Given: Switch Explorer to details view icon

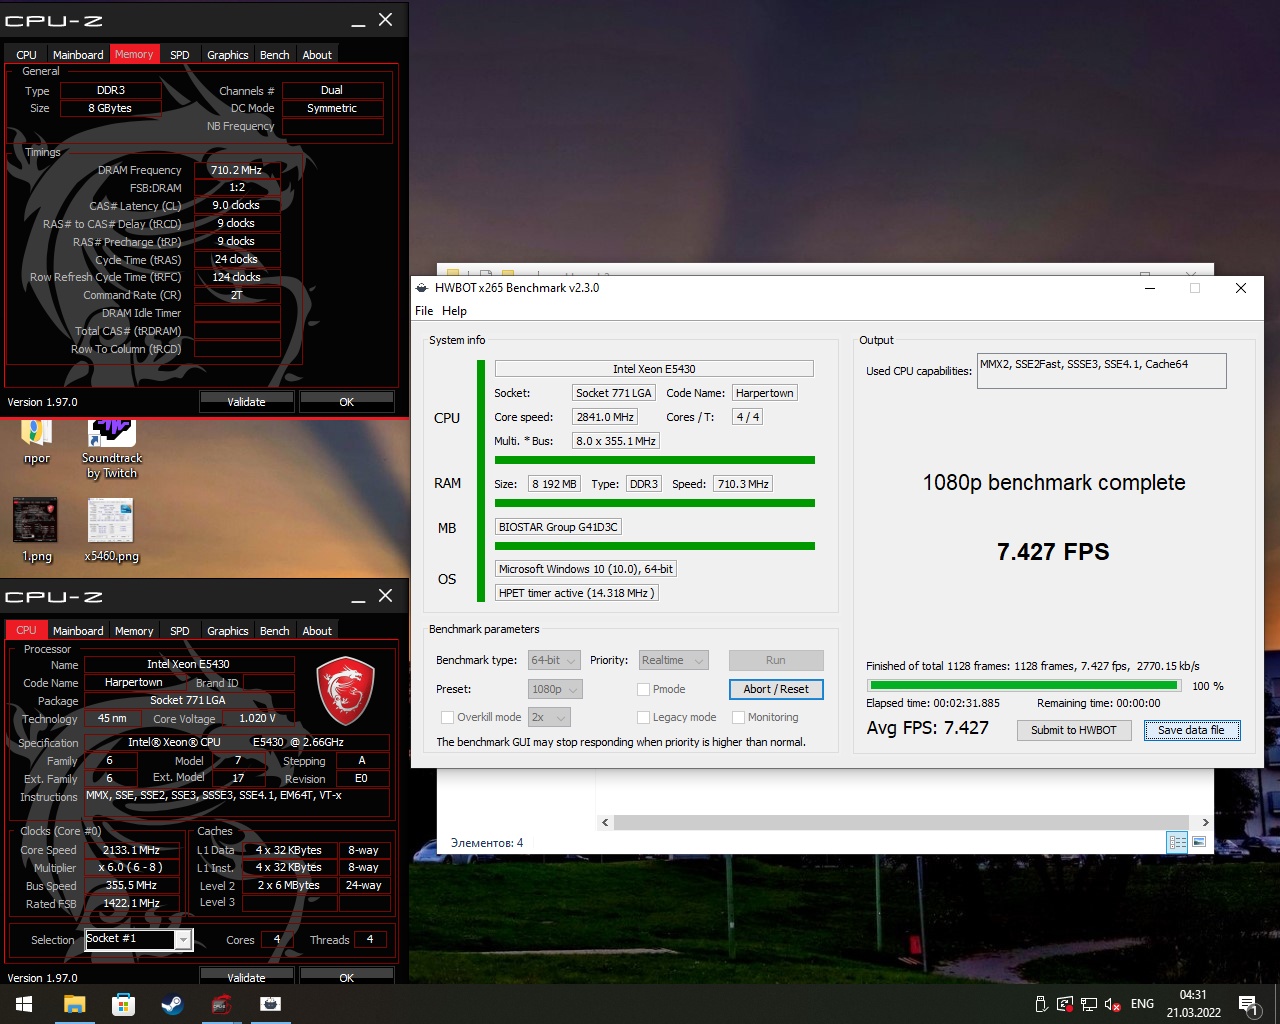Looking at the screenshot, I should point(1177,842).
